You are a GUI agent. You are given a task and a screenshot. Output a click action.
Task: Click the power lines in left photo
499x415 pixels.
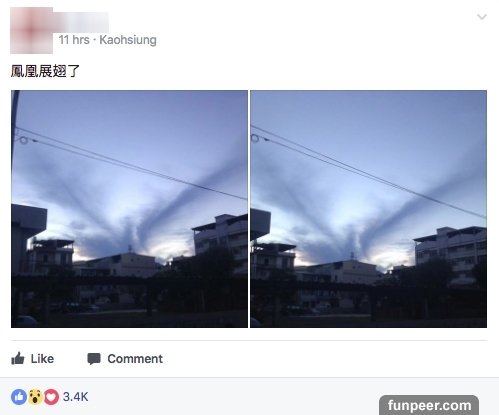(130, 163)
